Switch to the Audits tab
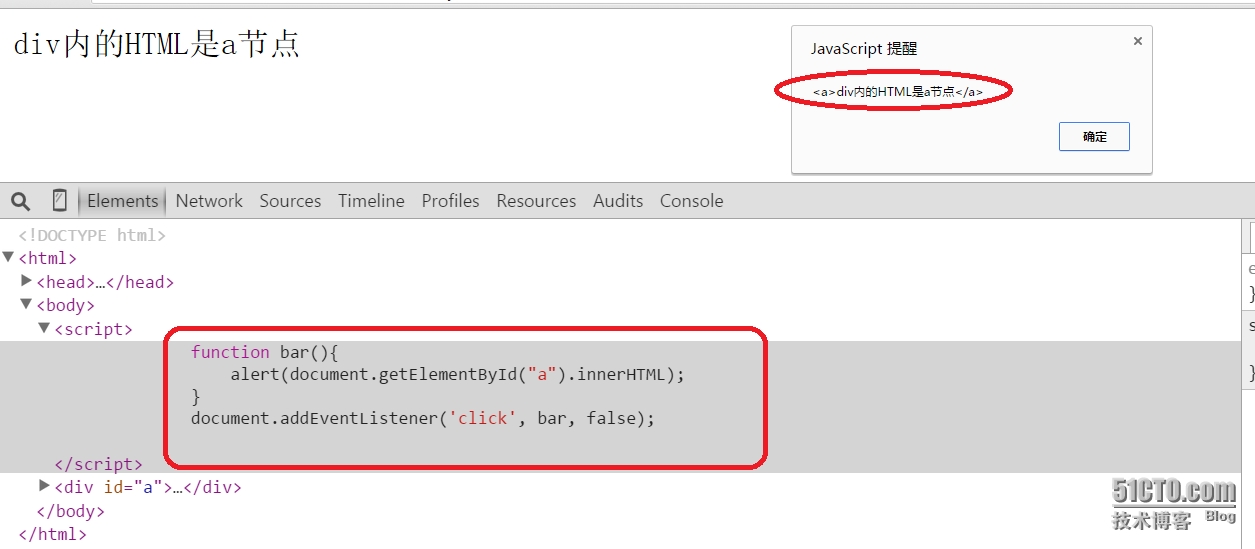 618,201
